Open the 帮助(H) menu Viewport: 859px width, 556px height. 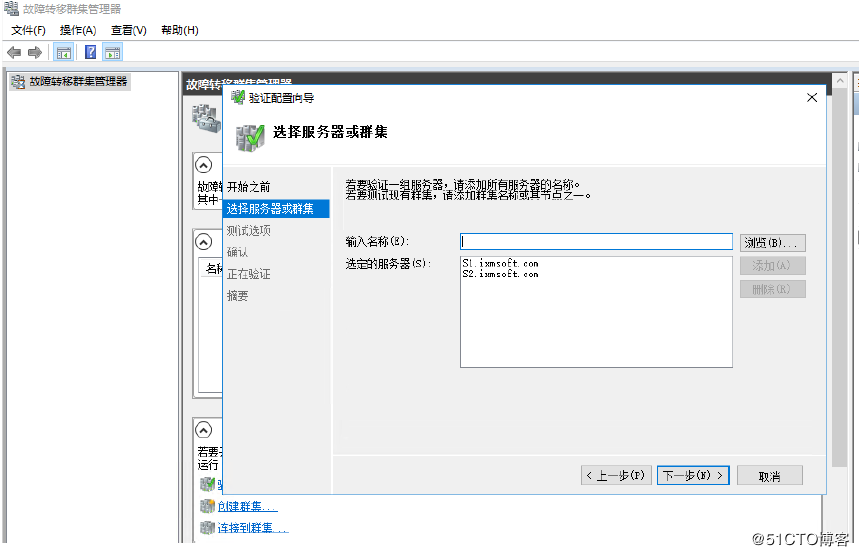180,30
